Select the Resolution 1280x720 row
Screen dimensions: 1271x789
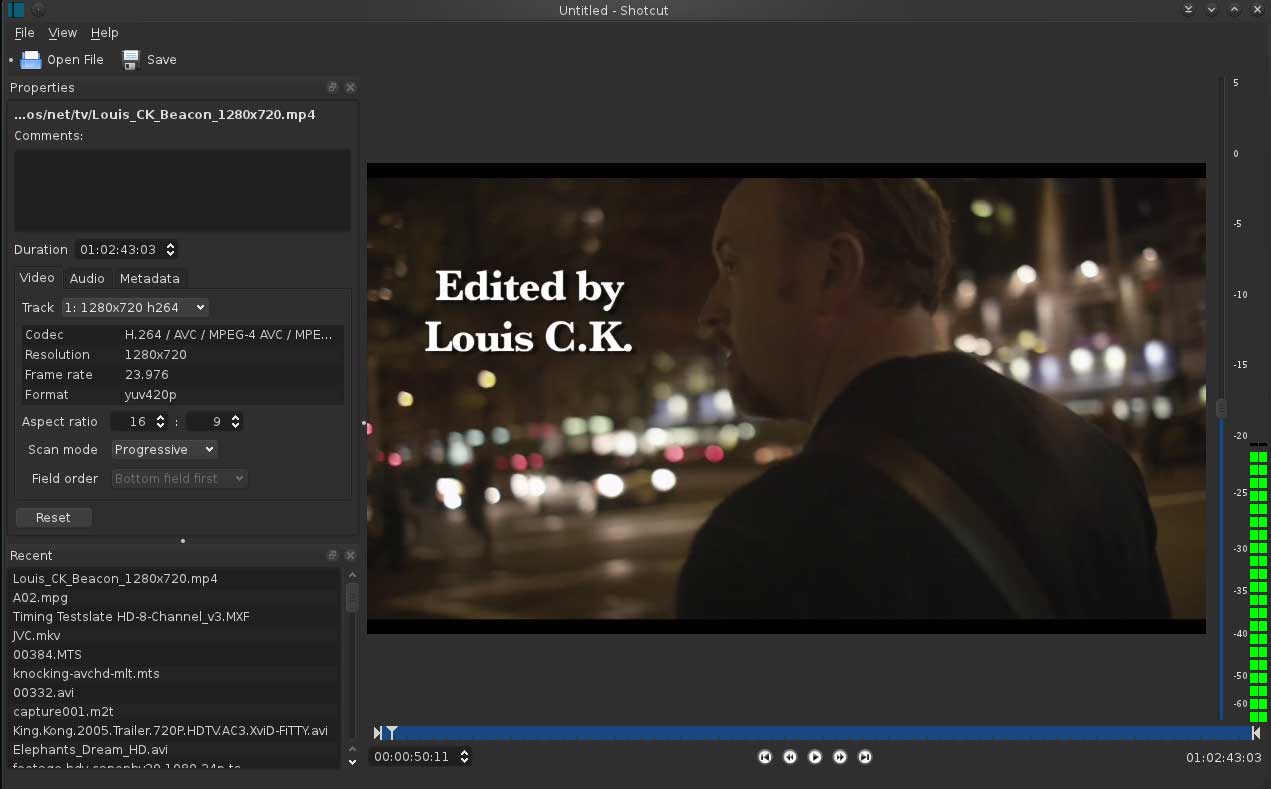click(182, 355)
